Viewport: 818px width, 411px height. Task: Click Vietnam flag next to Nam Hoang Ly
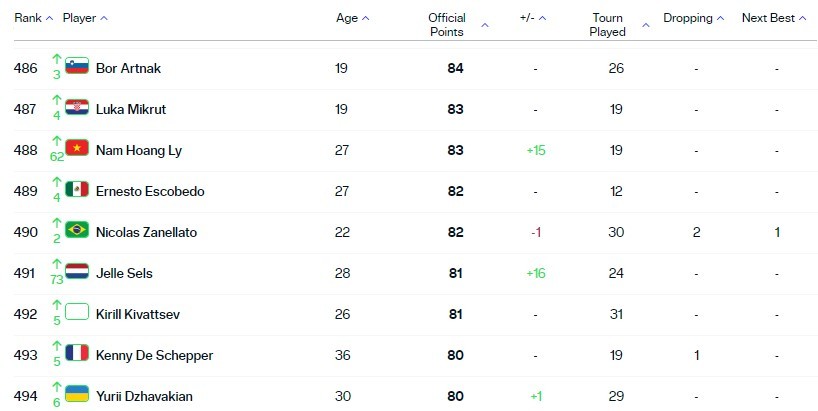[77, 148]
